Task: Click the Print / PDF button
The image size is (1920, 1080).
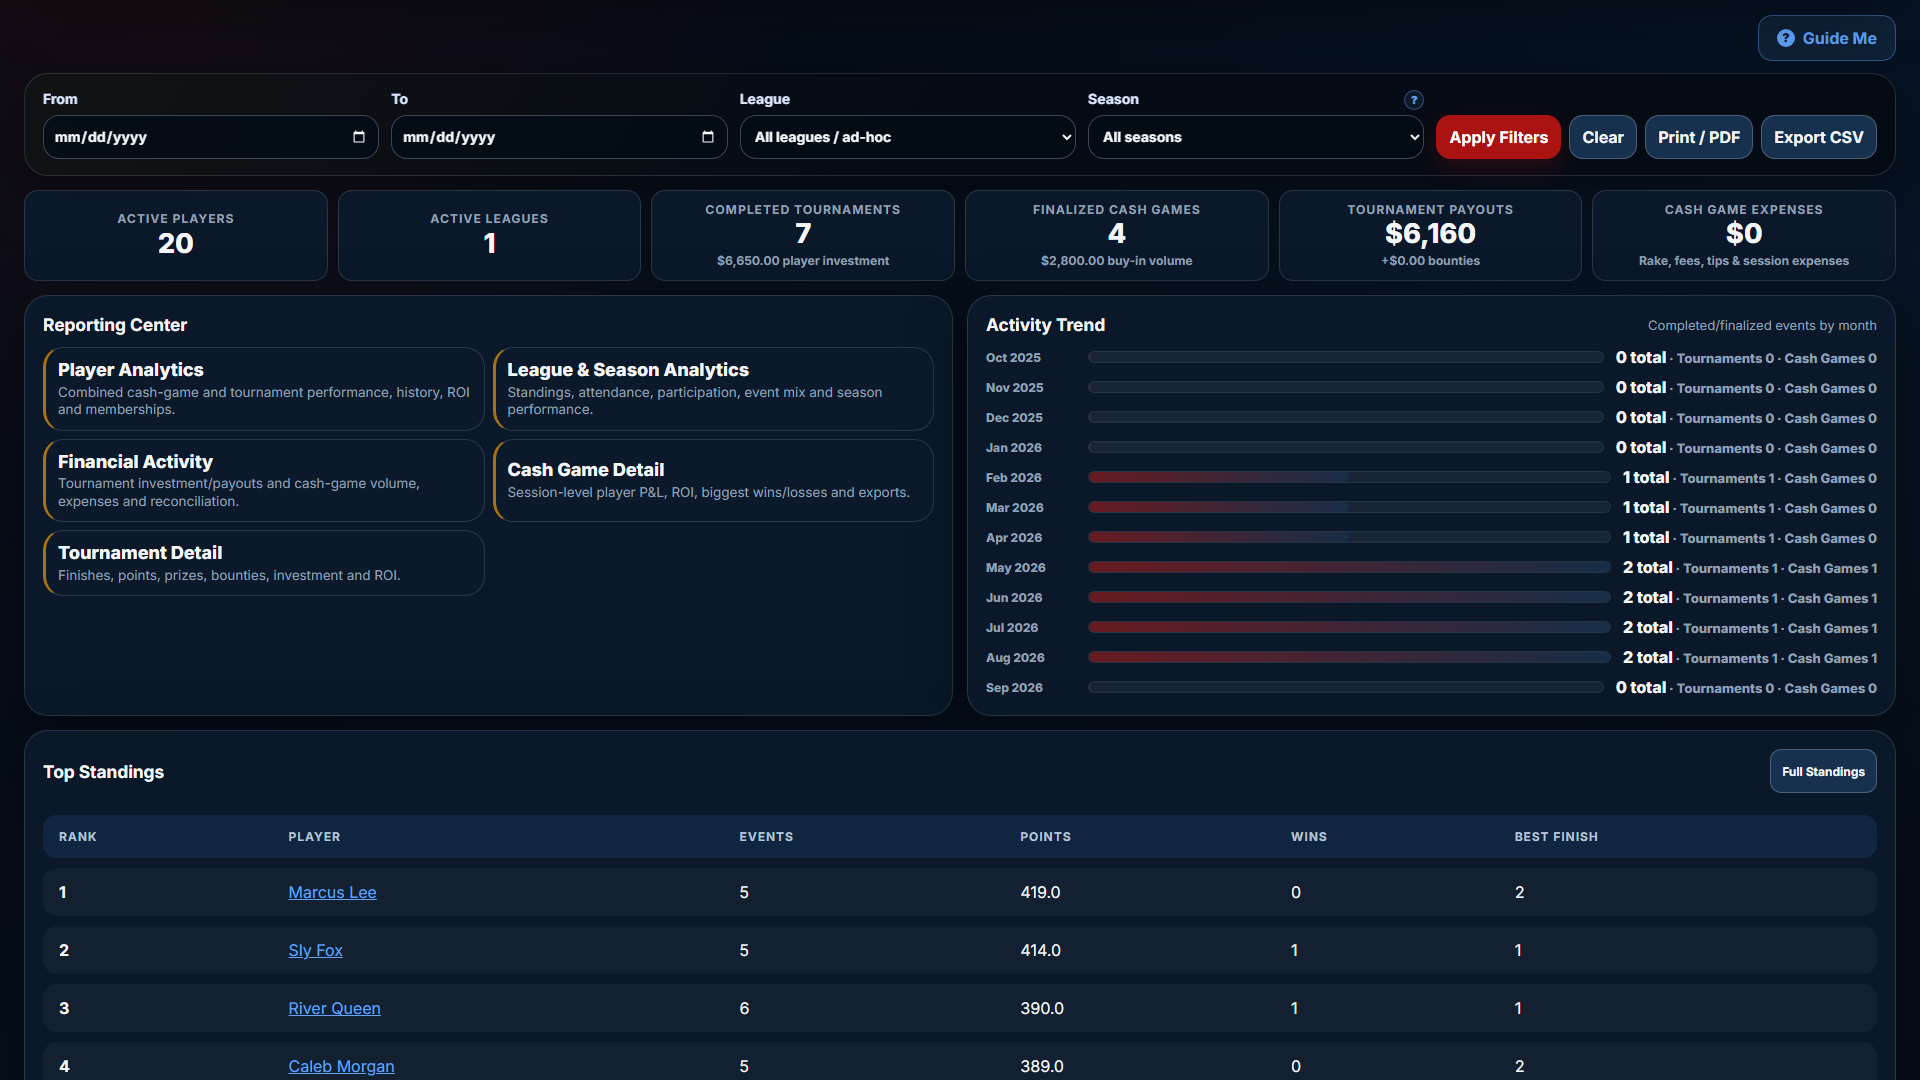Action: [1698, 137]
